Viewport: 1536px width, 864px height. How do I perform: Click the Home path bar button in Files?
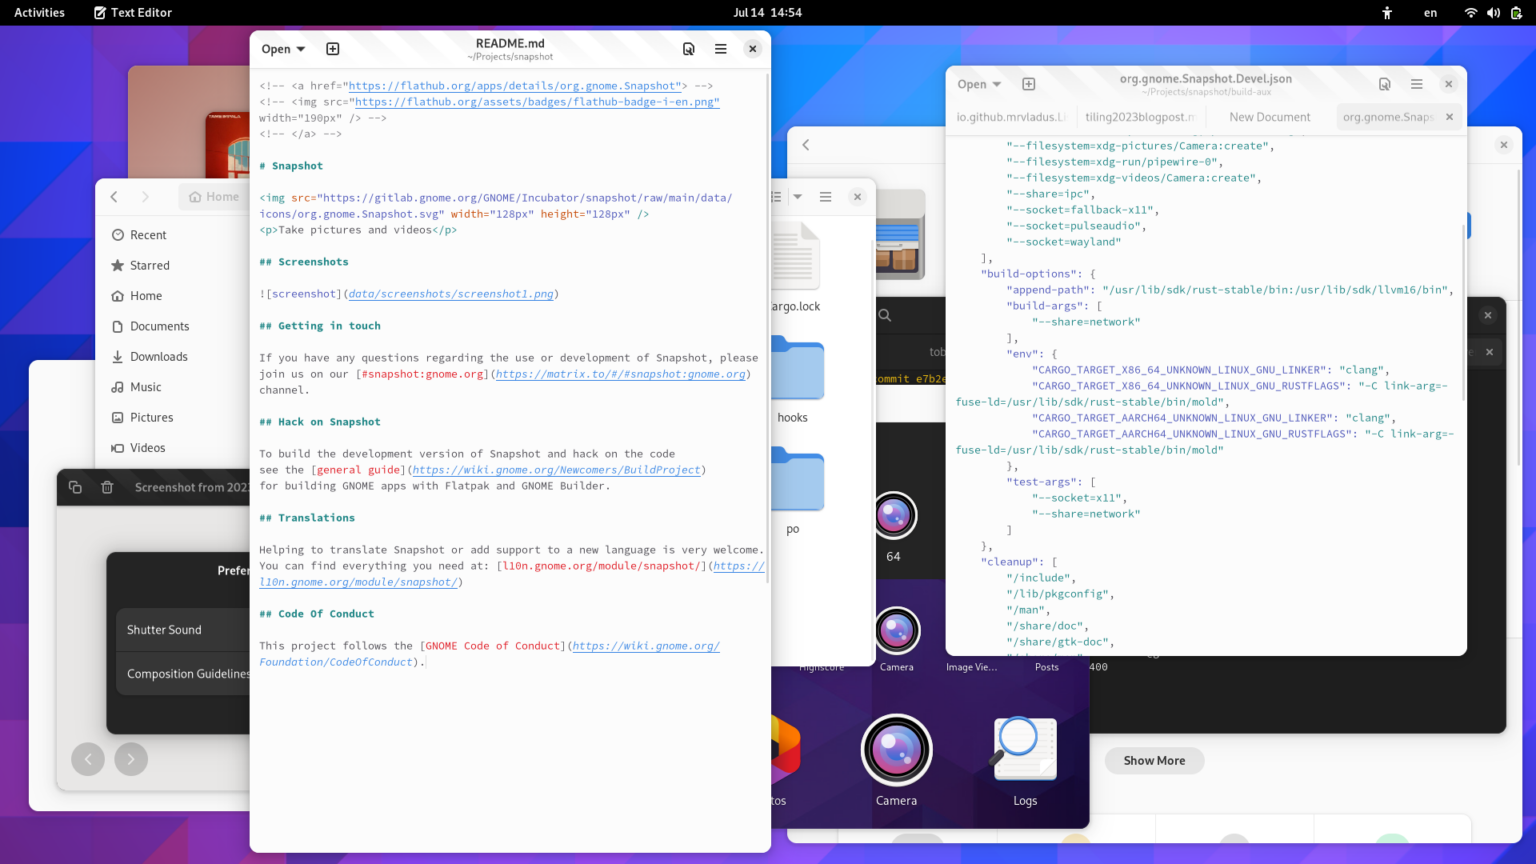pos(214,197)
